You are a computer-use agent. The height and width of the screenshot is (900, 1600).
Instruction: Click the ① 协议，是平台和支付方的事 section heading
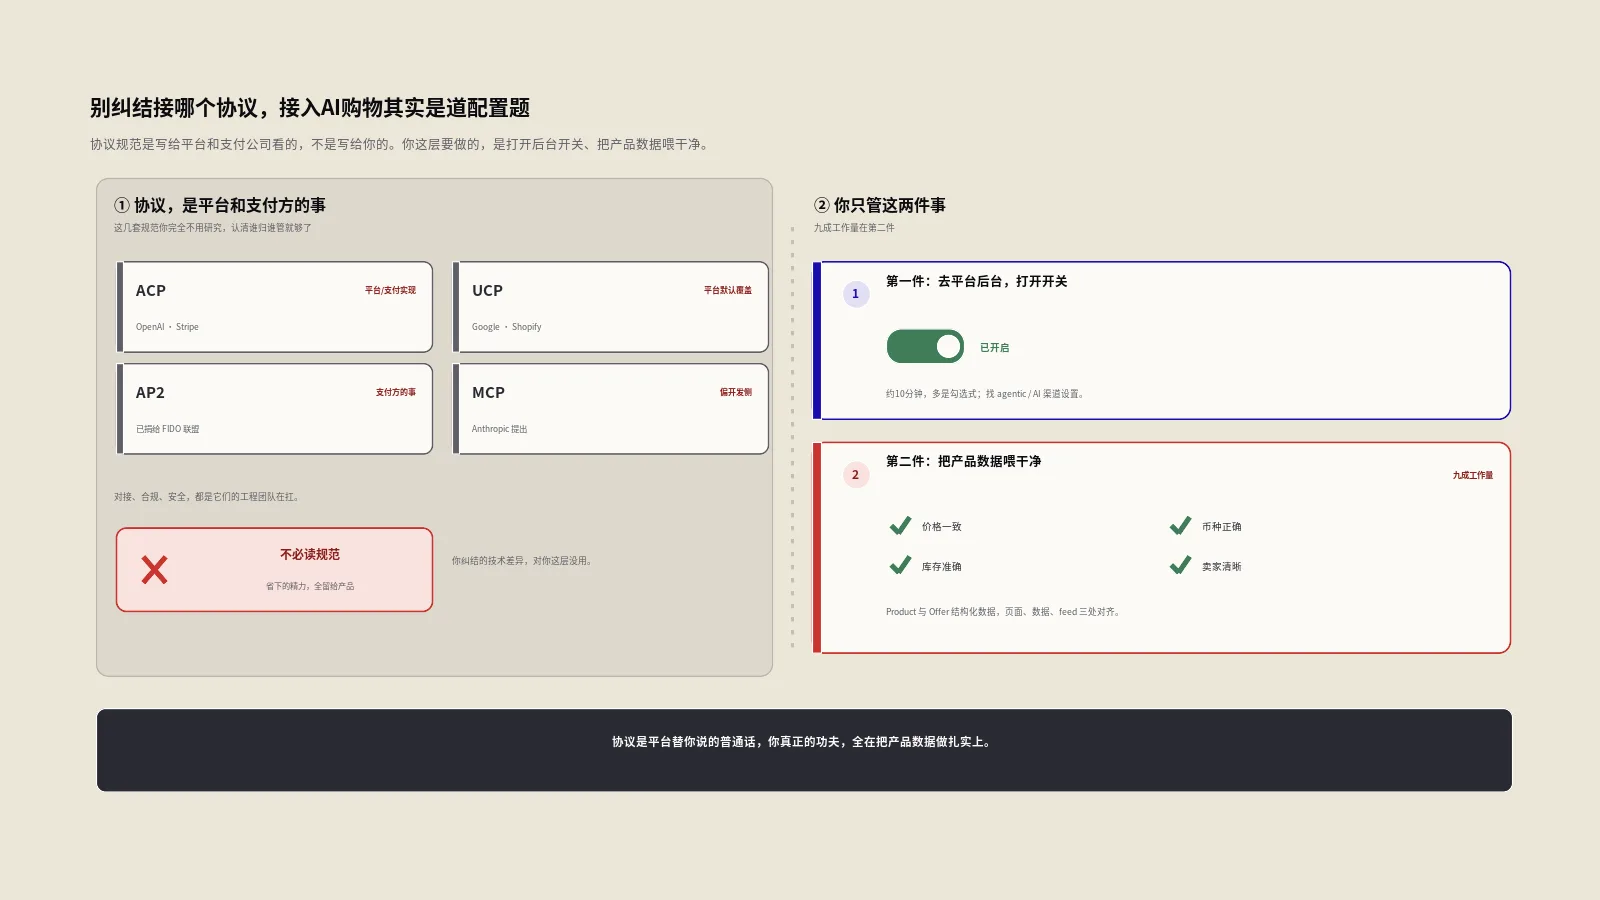pos(220,205)
